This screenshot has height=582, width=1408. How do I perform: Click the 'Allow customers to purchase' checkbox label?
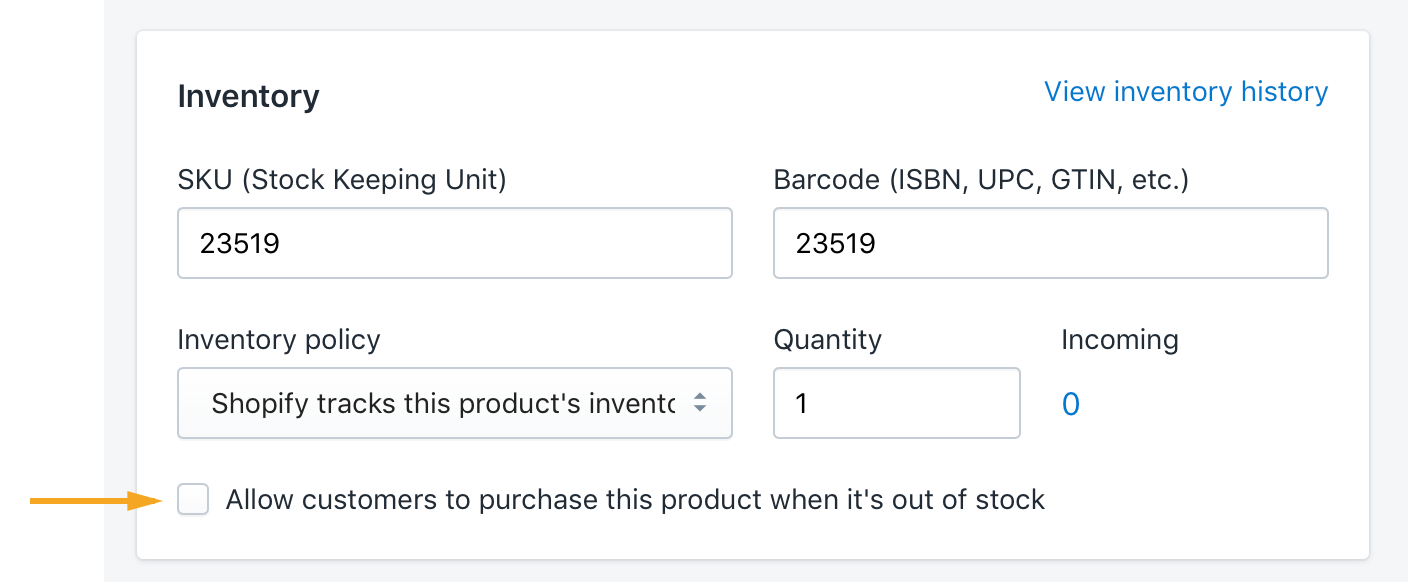coord(635,499)
